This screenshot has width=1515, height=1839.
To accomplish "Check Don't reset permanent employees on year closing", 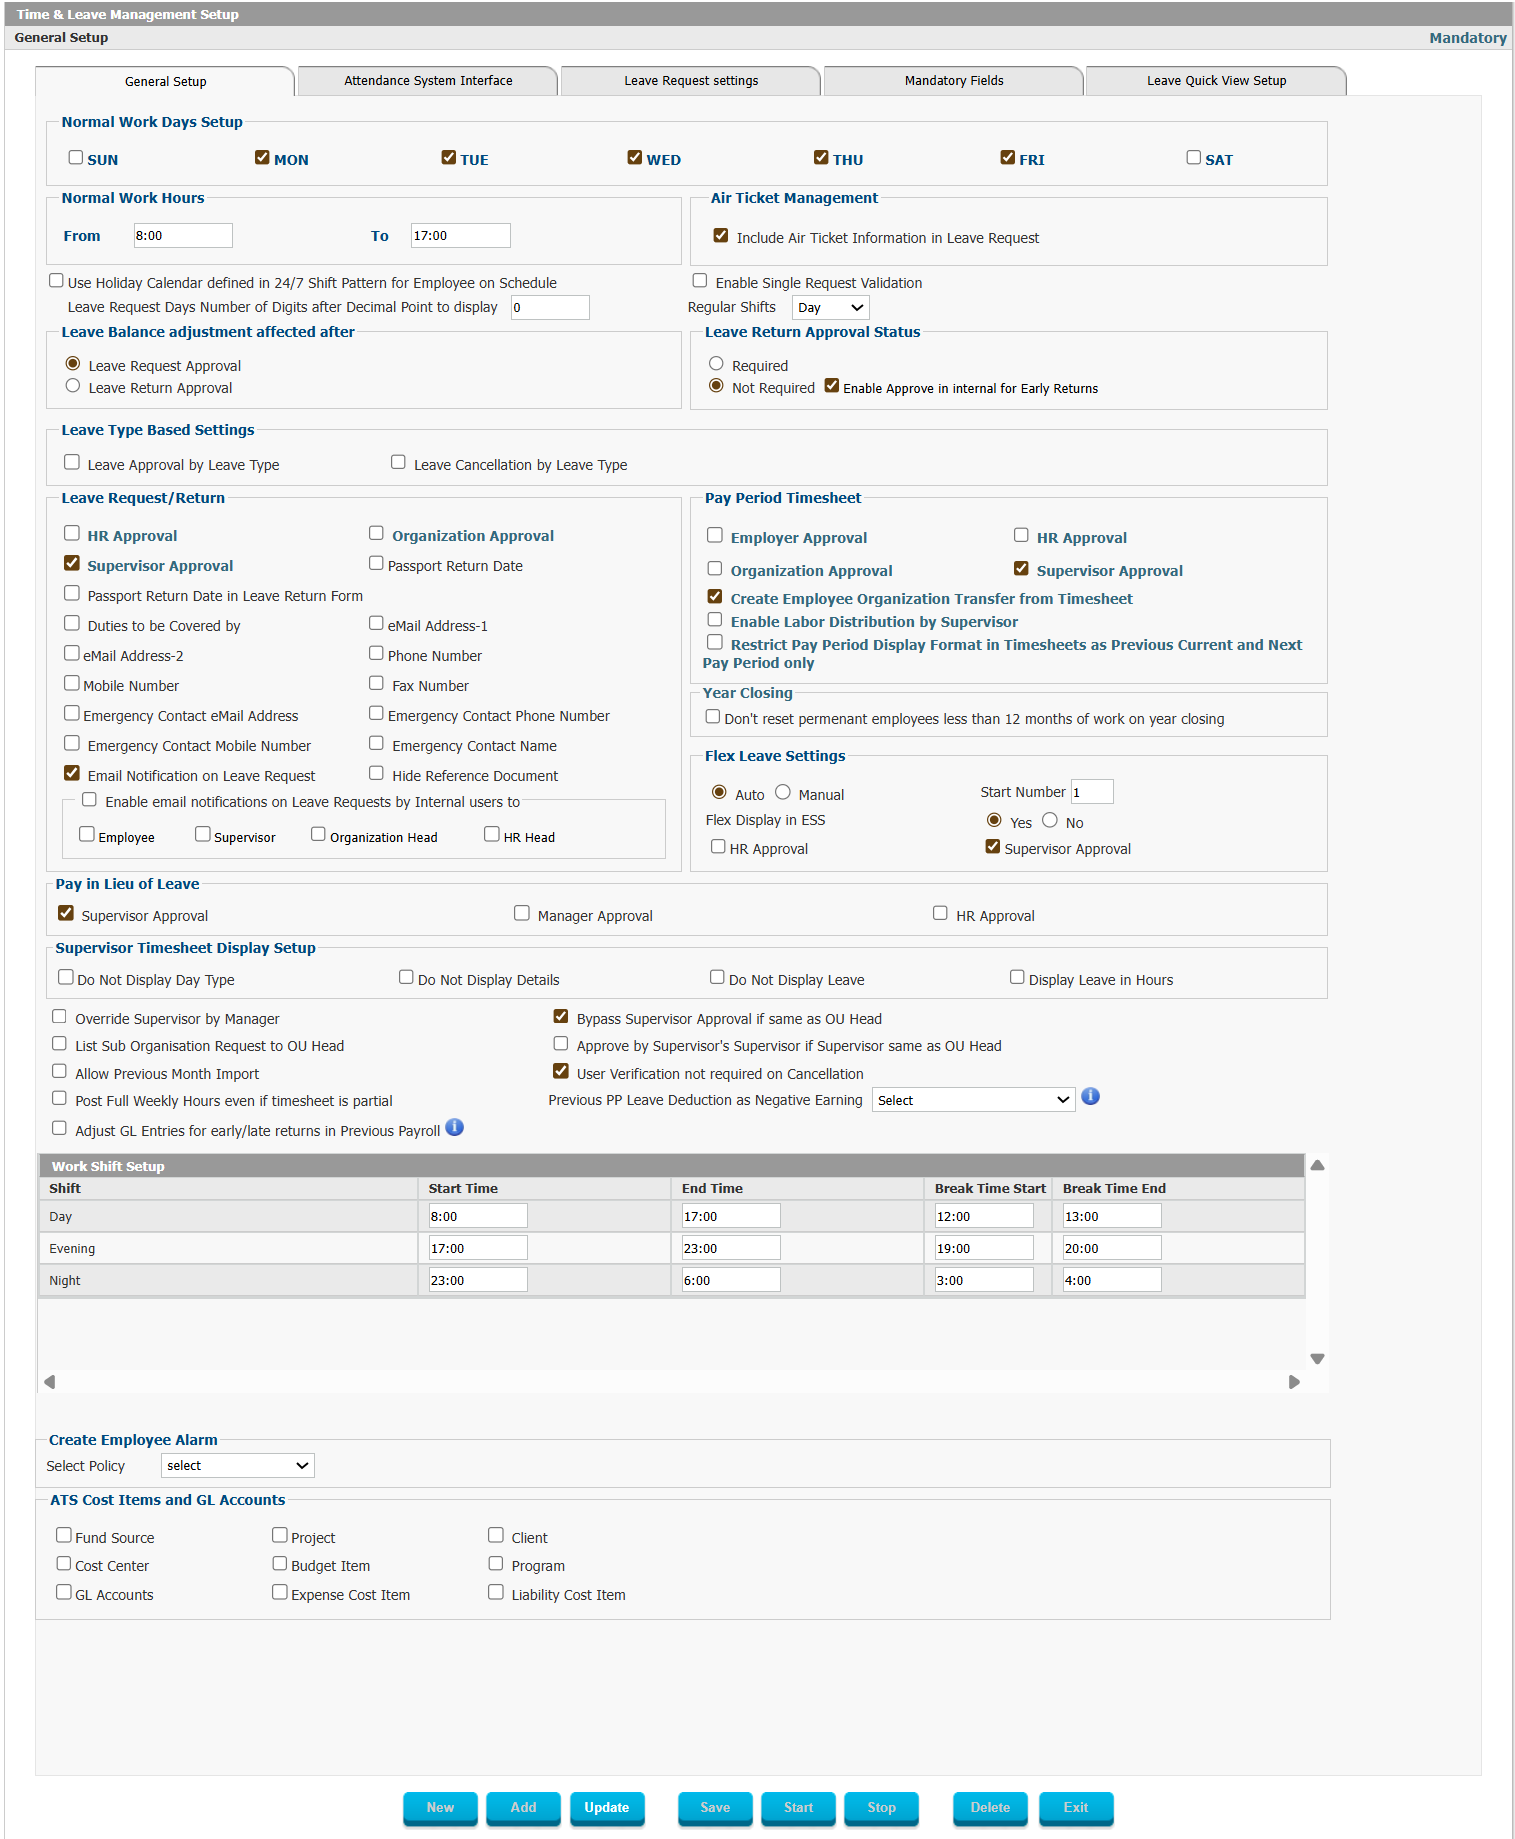I will click(x=713, y=716).
